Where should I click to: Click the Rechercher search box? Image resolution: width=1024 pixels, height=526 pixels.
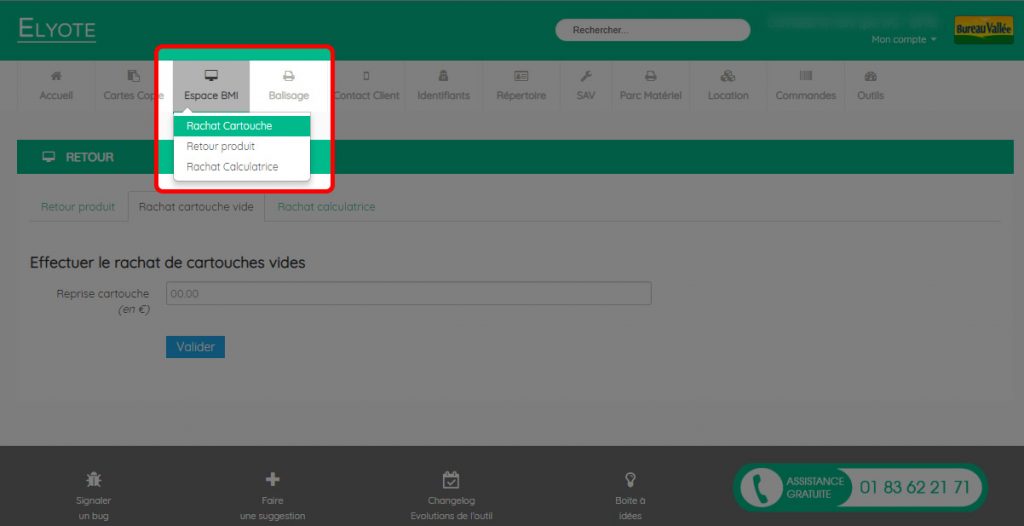pos(652,30)
